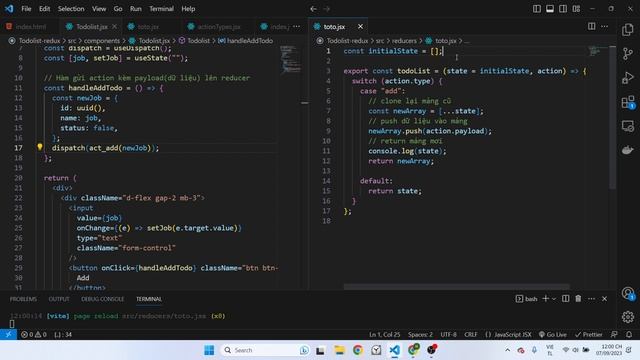Open the Source Control view
Image resolution: width=640 pixels, height=360 pixels.
pyautogui.click(x=628, y=53)
